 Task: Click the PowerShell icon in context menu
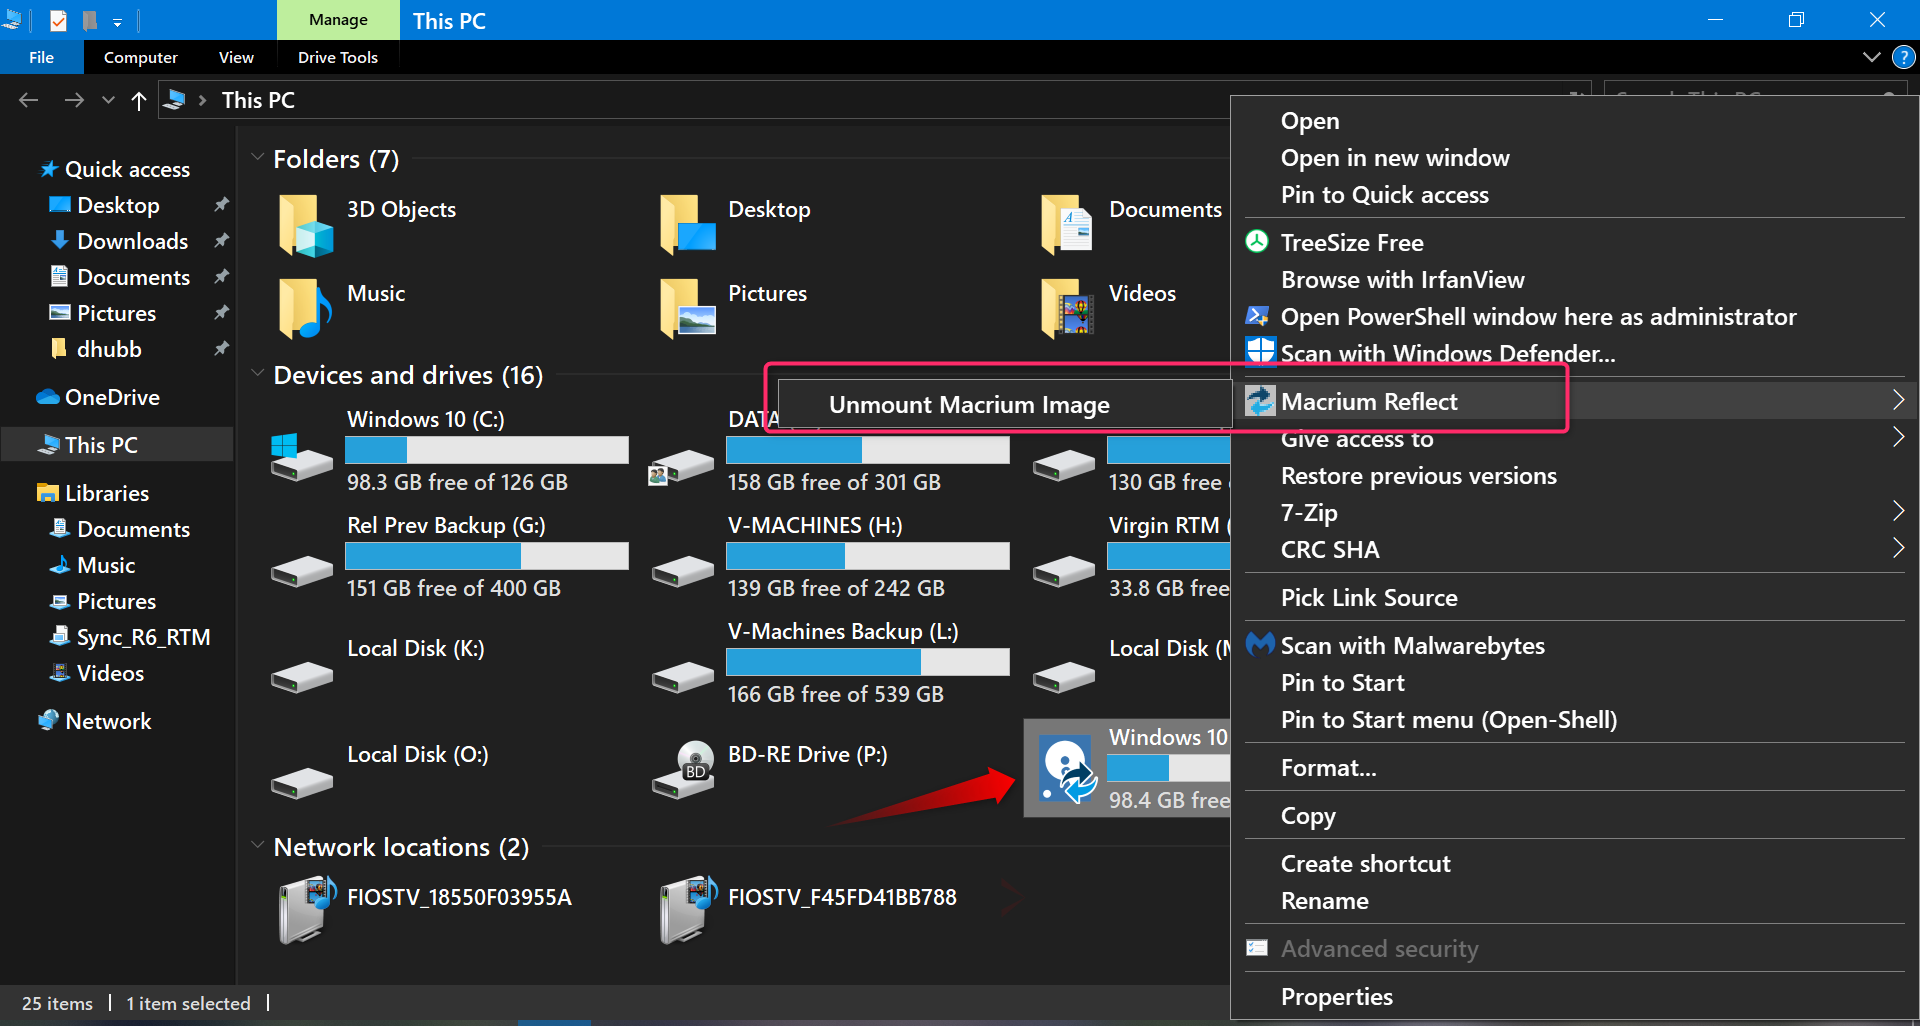click(1257, 316)
